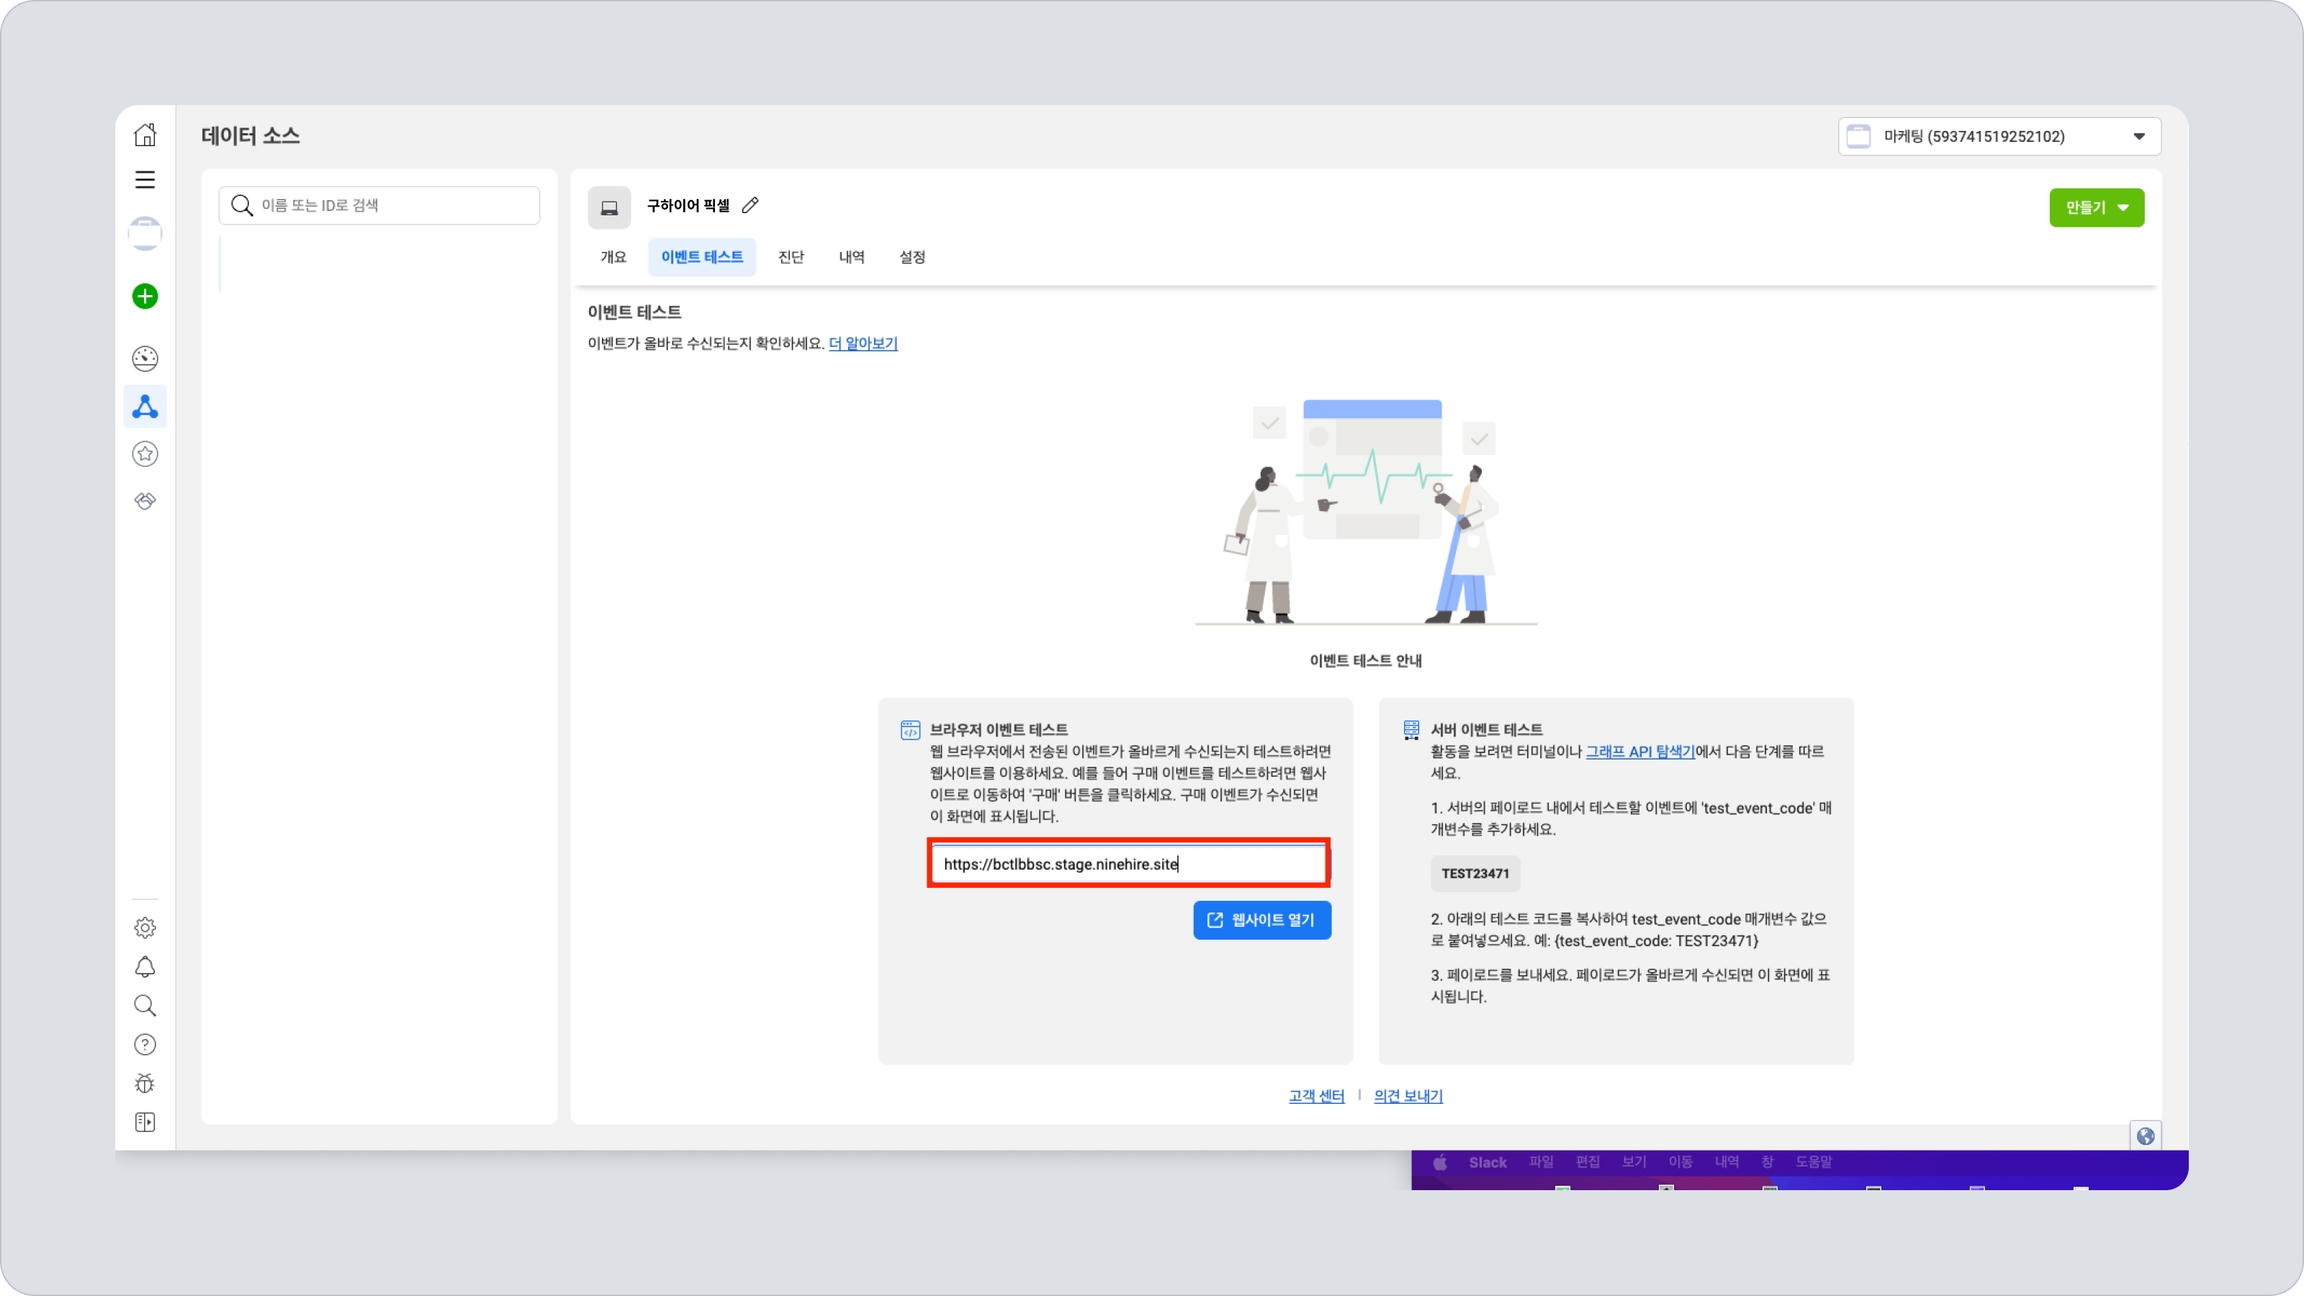
Task: Switch to the 개요 tab
Action: (x=613, y=257)
